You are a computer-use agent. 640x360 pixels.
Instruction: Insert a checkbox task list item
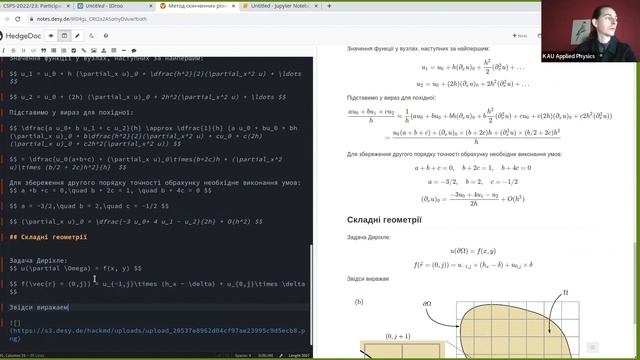click(x=73, y=51)
